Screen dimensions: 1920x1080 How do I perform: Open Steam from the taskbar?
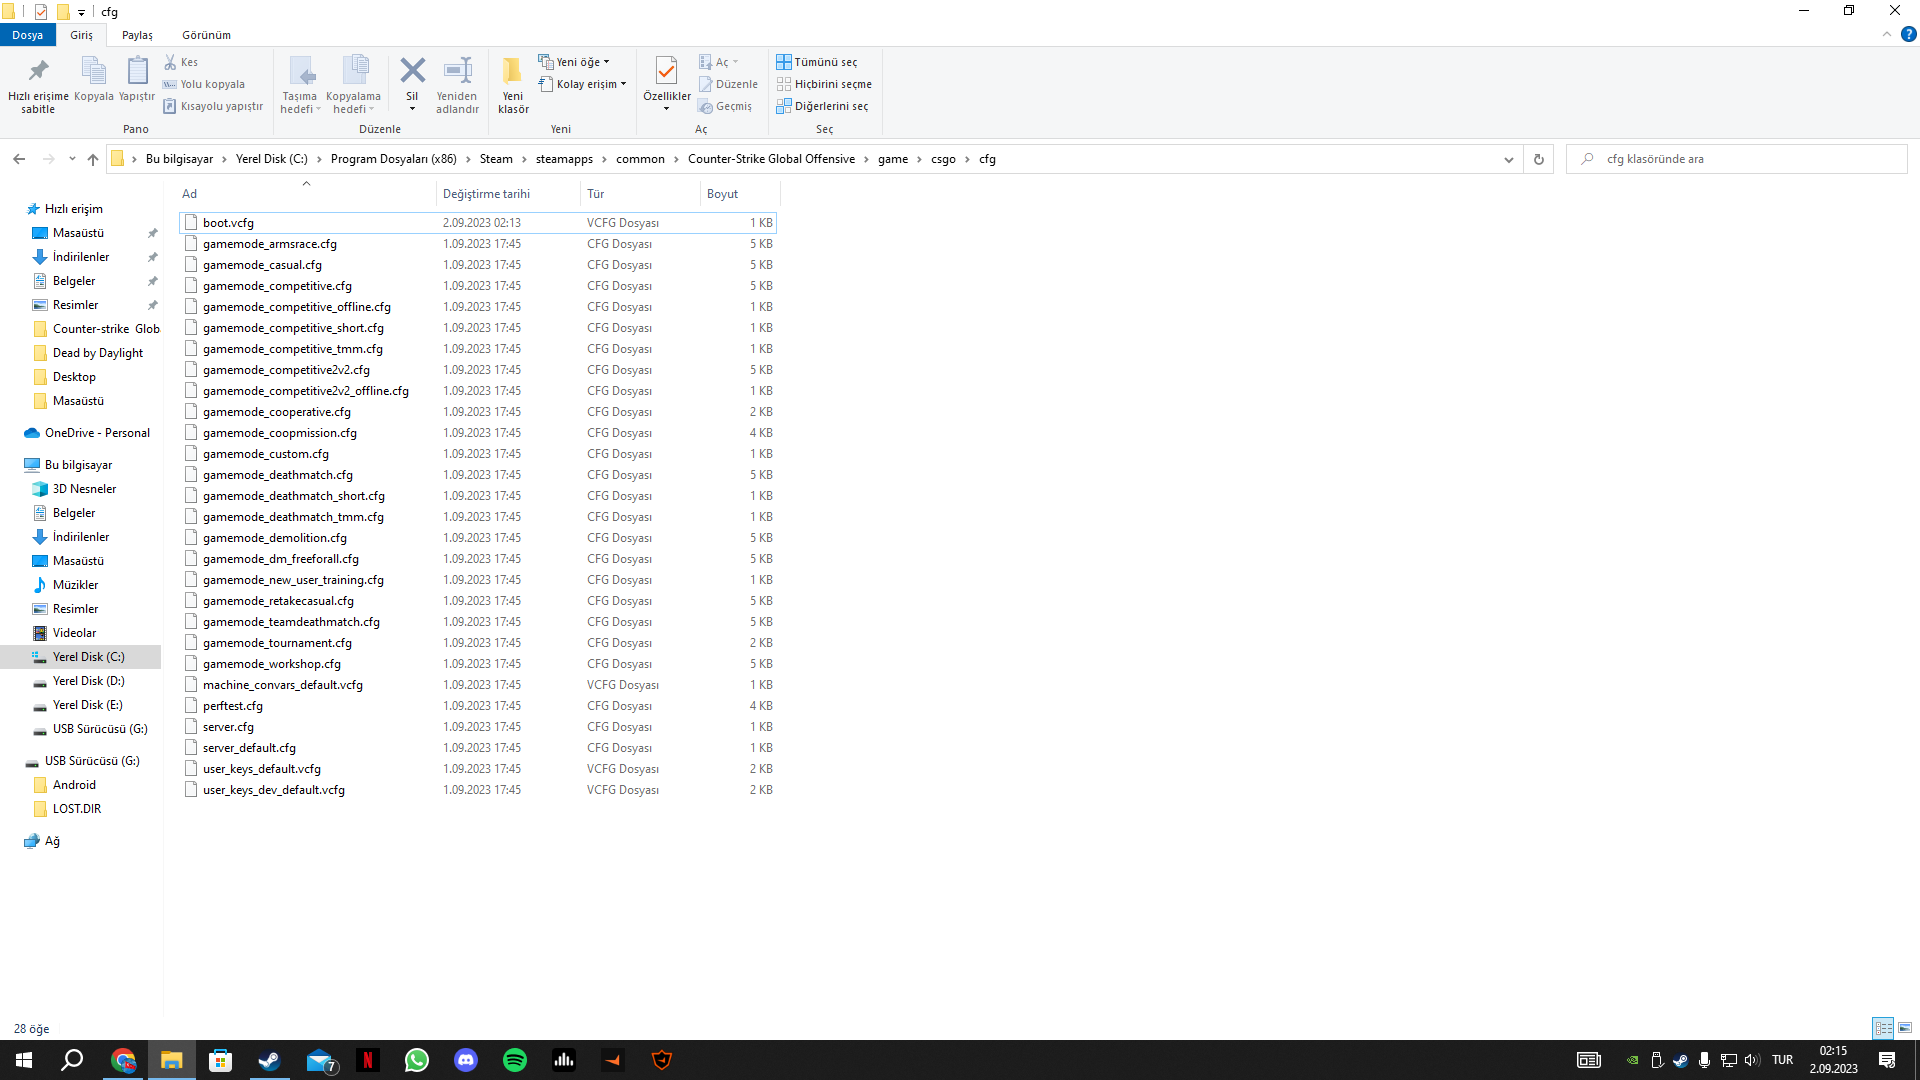coord(269,1060)
